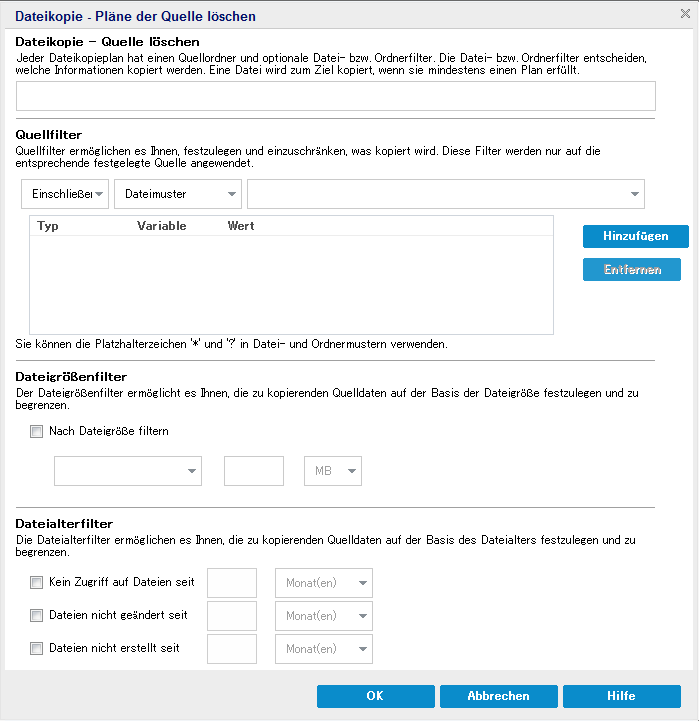Click Abbrechen to cancel
The height and width of the screenshot is (721, 699).
[498, 696]
